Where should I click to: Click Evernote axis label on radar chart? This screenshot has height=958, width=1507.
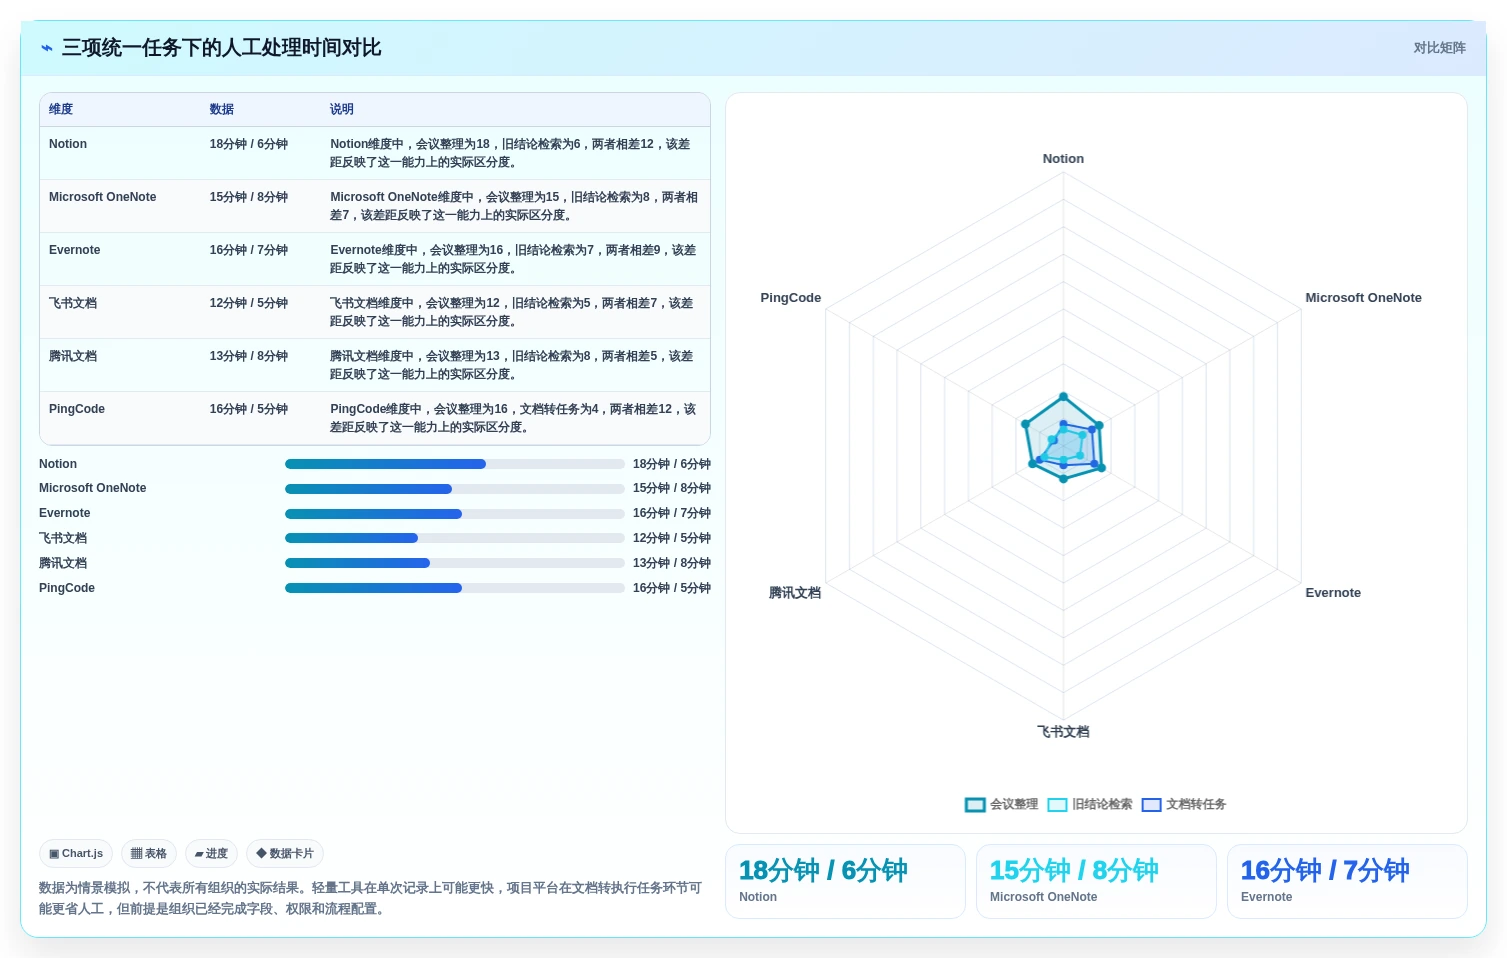pos(1333,593)
